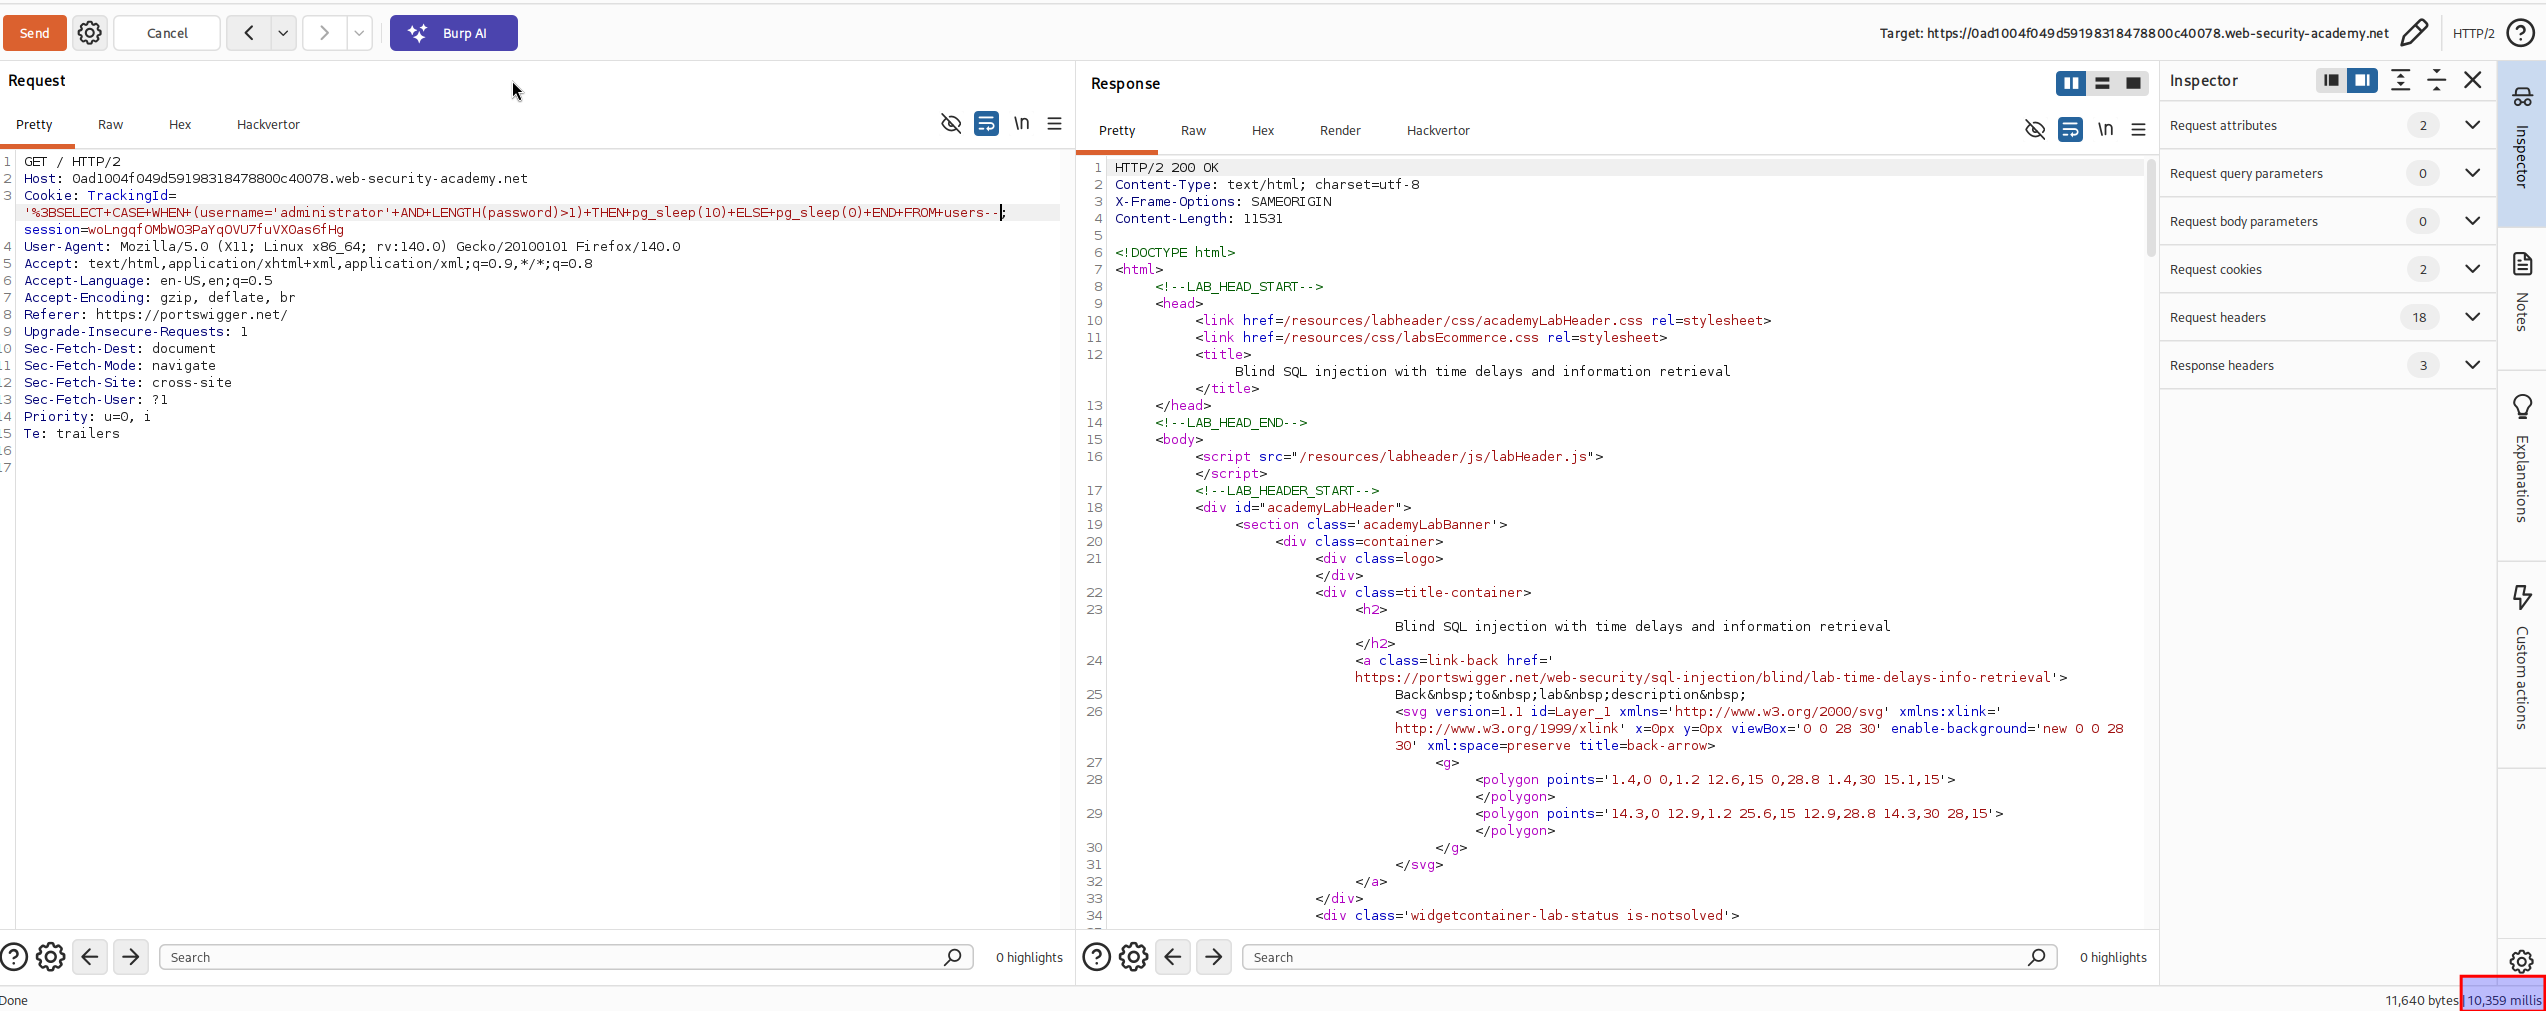Image resolution: width=2546 pixels, height=1011 pixels.
Task: Toggle line wrap in Response panel
Action: 2070,129
